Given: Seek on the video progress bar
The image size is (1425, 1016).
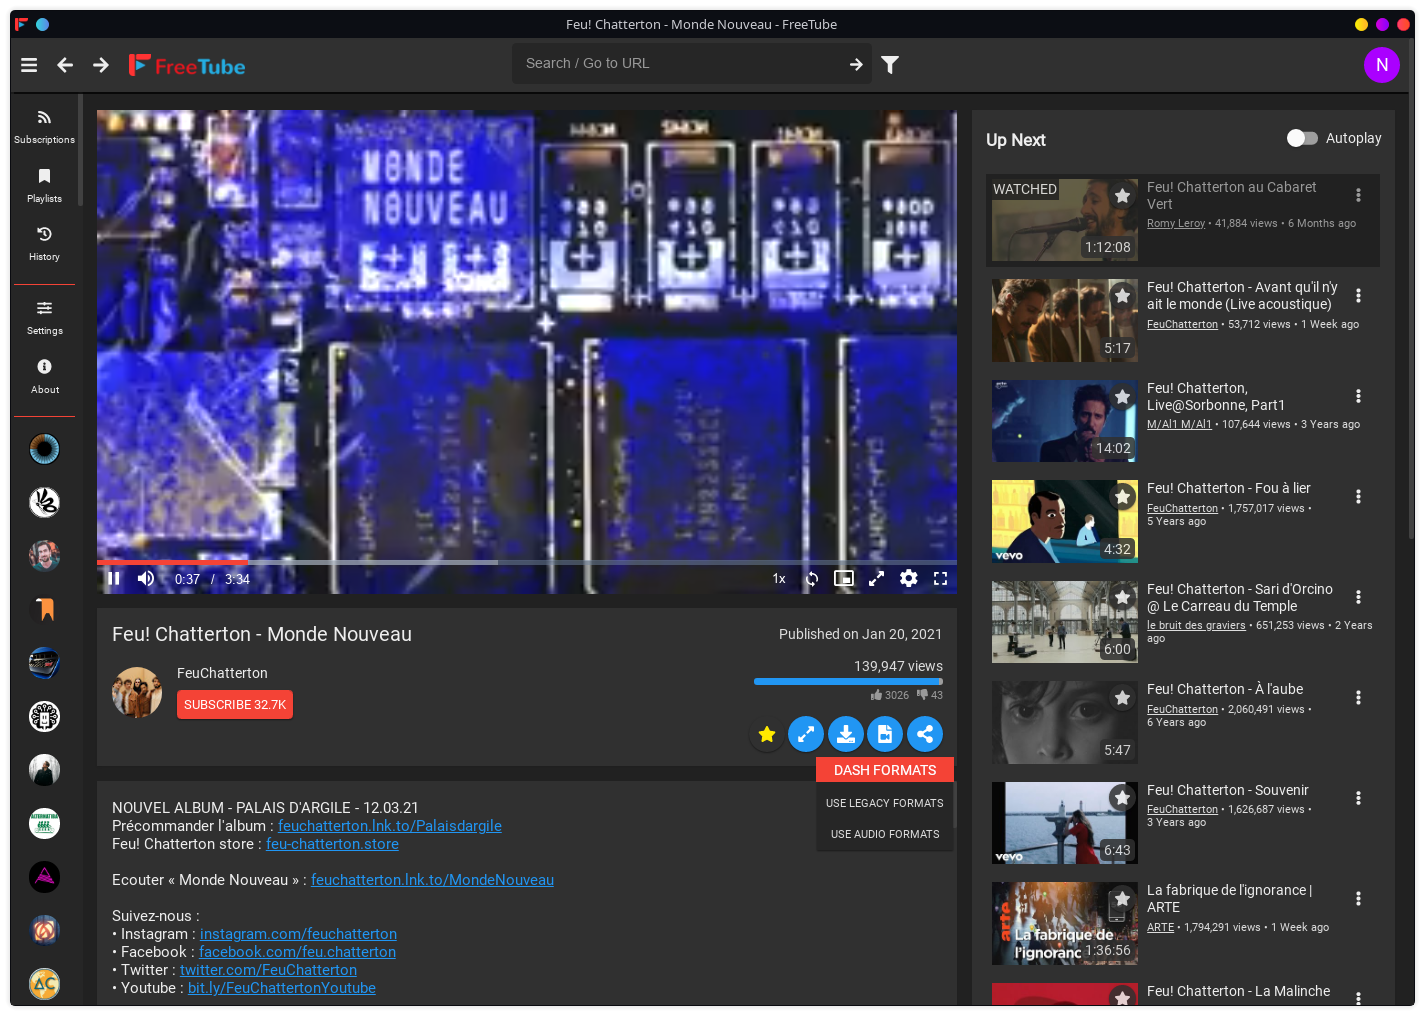Looking at the screenshot, I should [527, 563].
